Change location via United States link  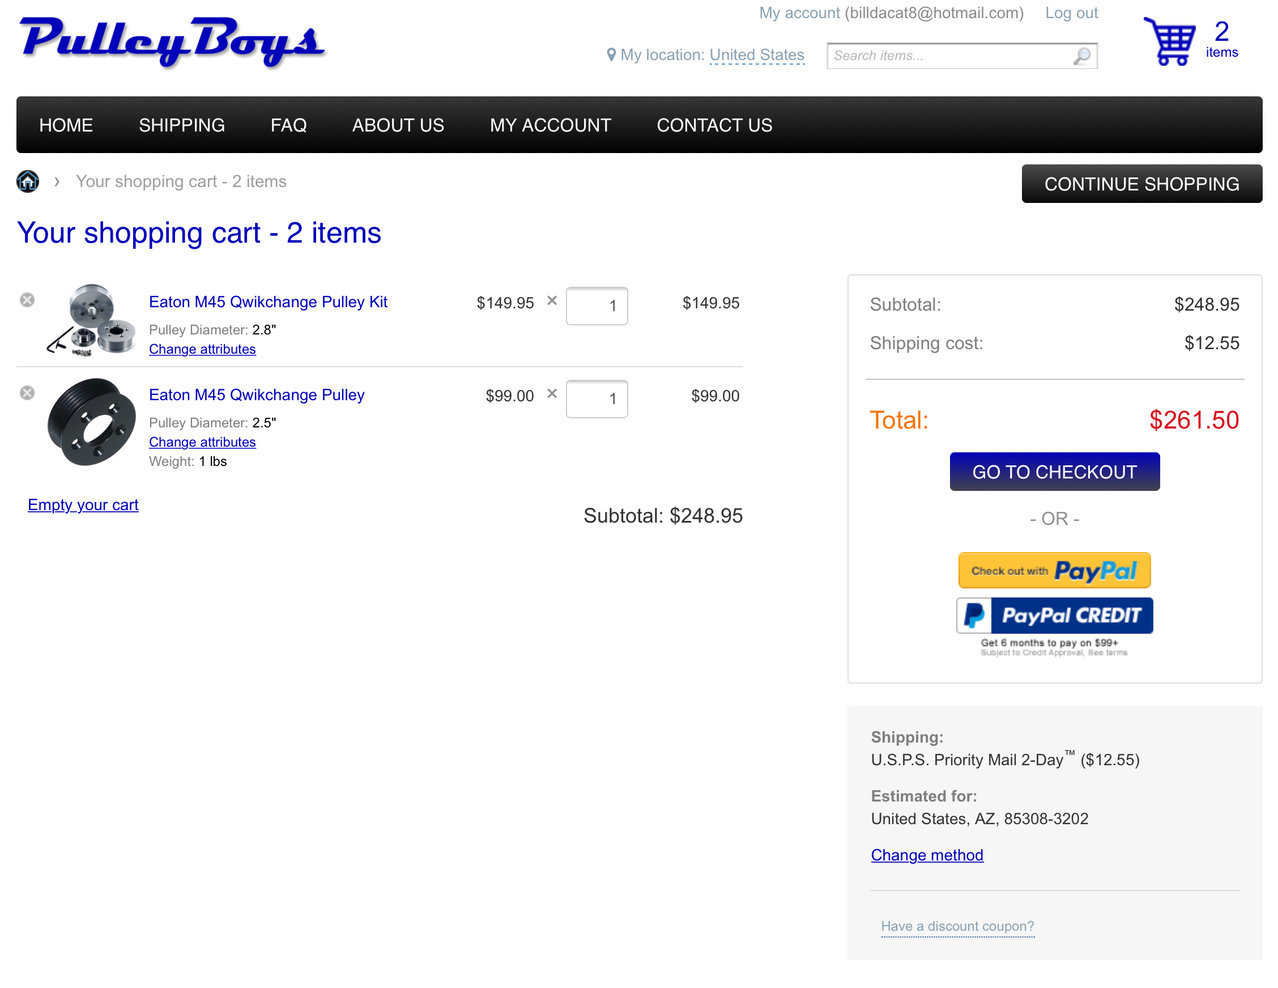(x=757, y=55)
